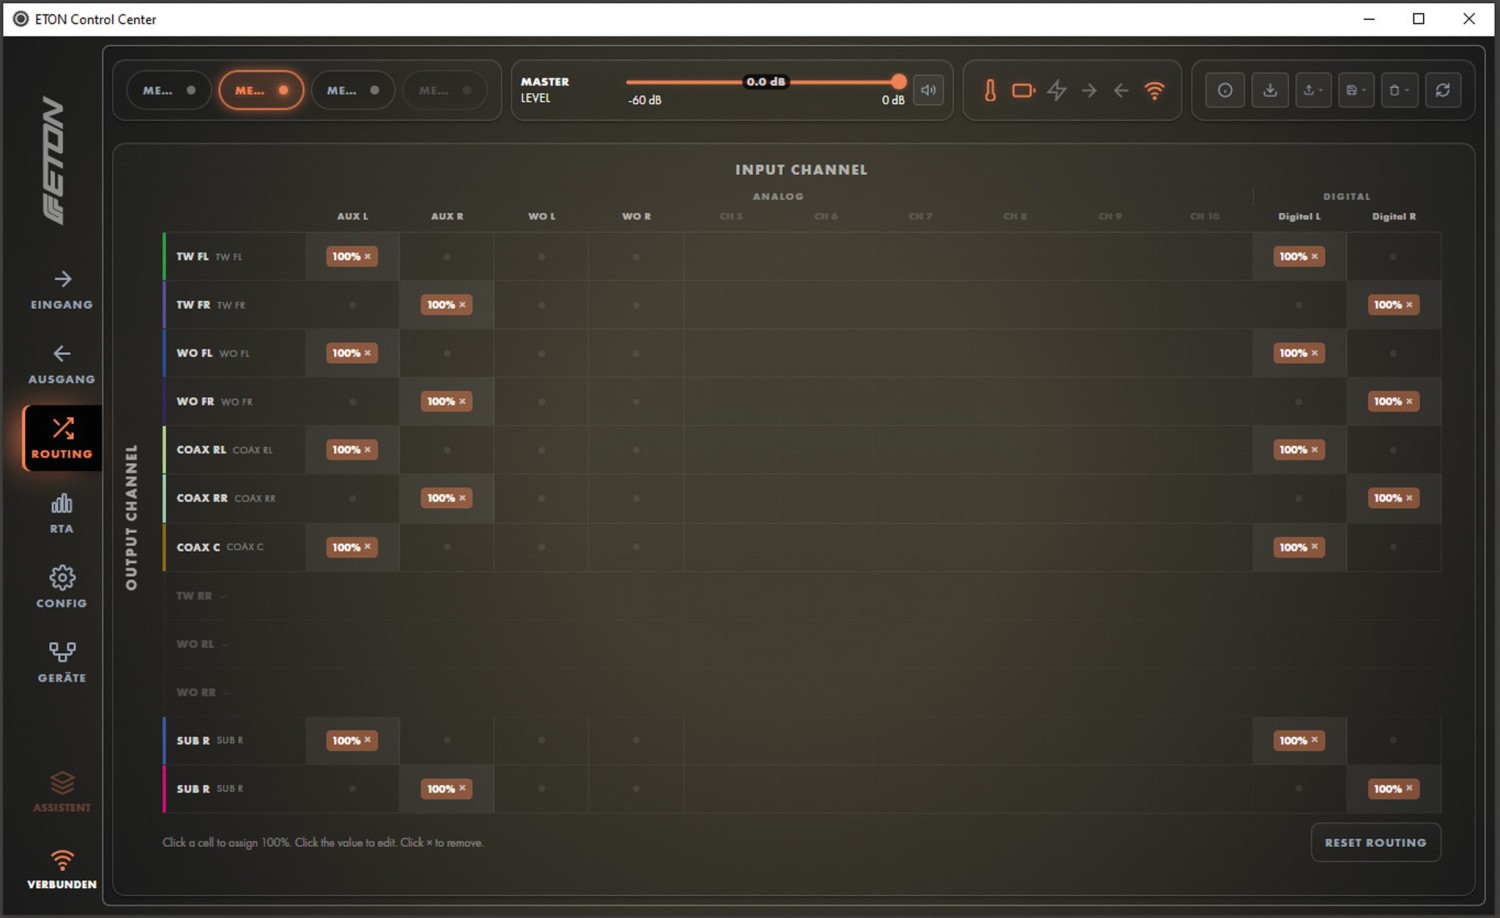This screenshot has height=918, width=1500.
Task: Open the save disk dropdown button
Action: click(x=1356, y=90)
